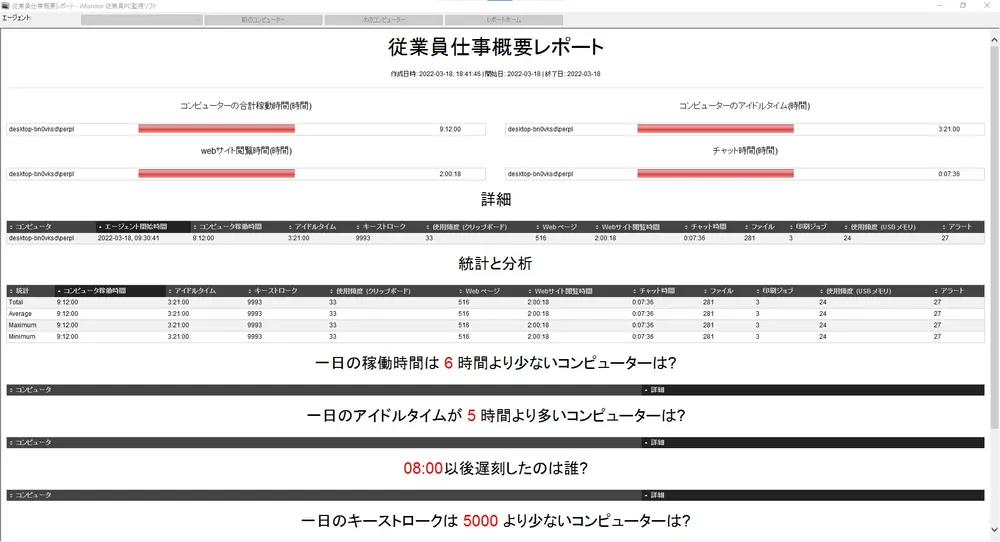Viewport: 1000px width, 542px height.
Task: Click the 次のコンピューター button
Action: (x=383, y=20)
